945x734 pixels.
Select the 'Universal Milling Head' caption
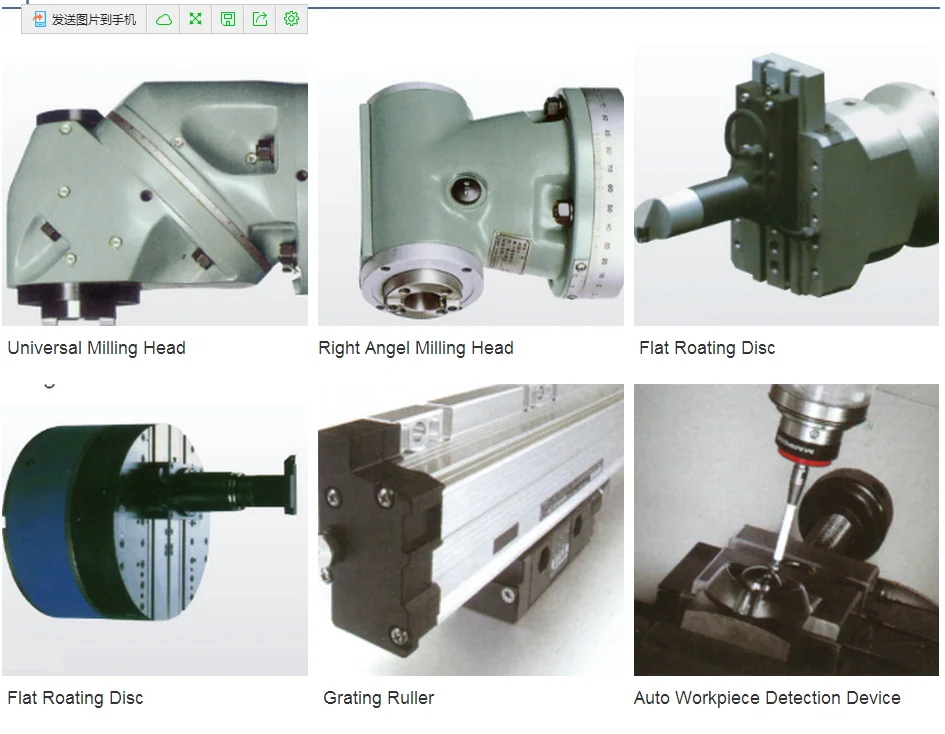[96, 348]
